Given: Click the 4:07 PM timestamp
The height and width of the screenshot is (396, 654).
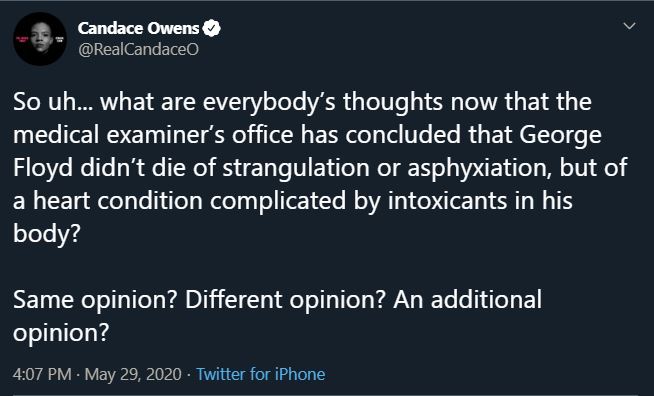Looking at the screenshot, I should click(42, 374).
